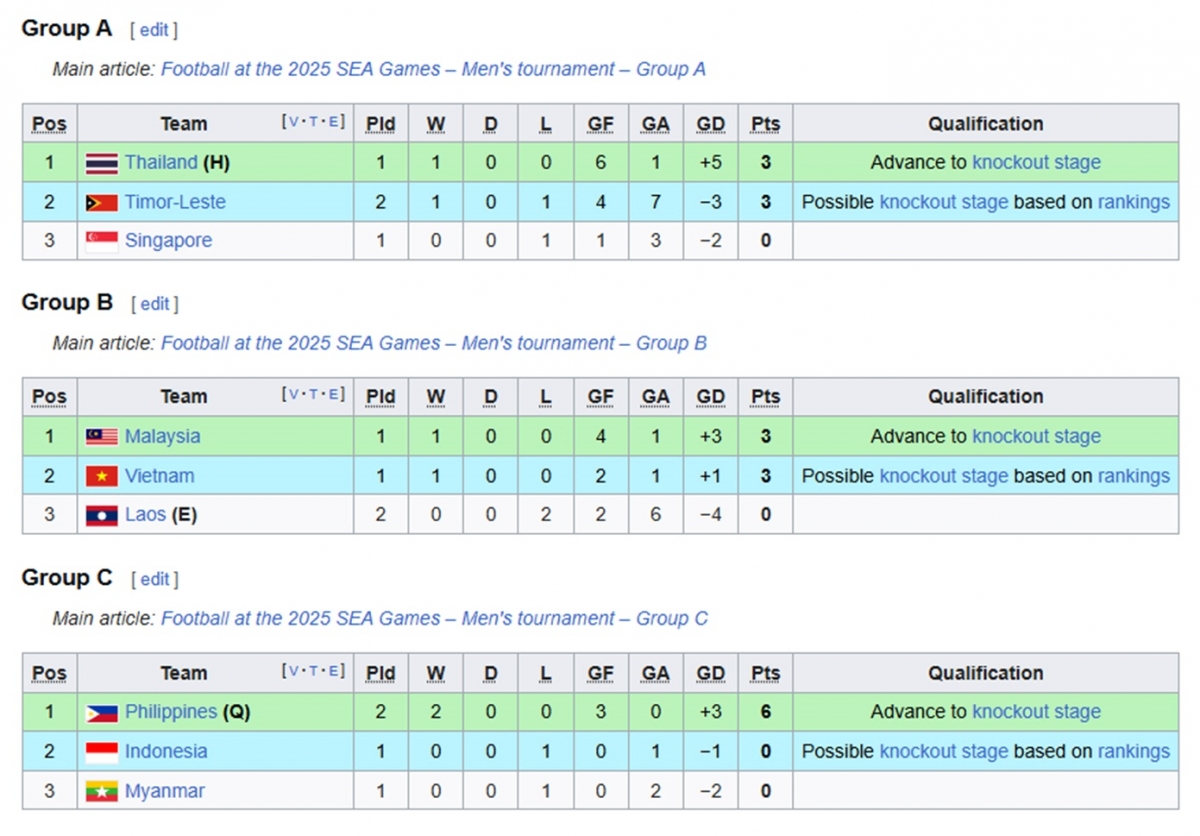Open the Philippines team link

pyautogui.click(x=171, y=712)
